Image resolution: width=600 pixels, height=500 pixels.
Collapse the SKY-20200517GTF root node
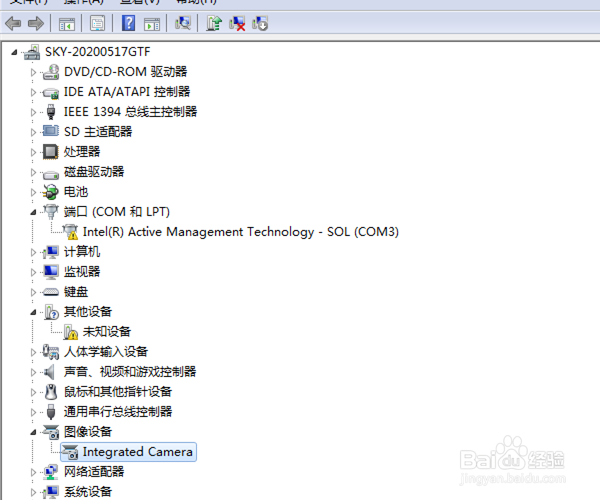(x=14, y=52)
